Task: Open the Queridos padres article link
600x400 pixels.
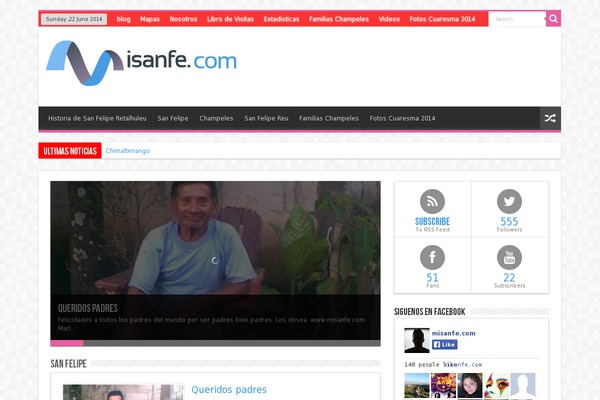Action: pyautogui.click(x=229, y=390)
